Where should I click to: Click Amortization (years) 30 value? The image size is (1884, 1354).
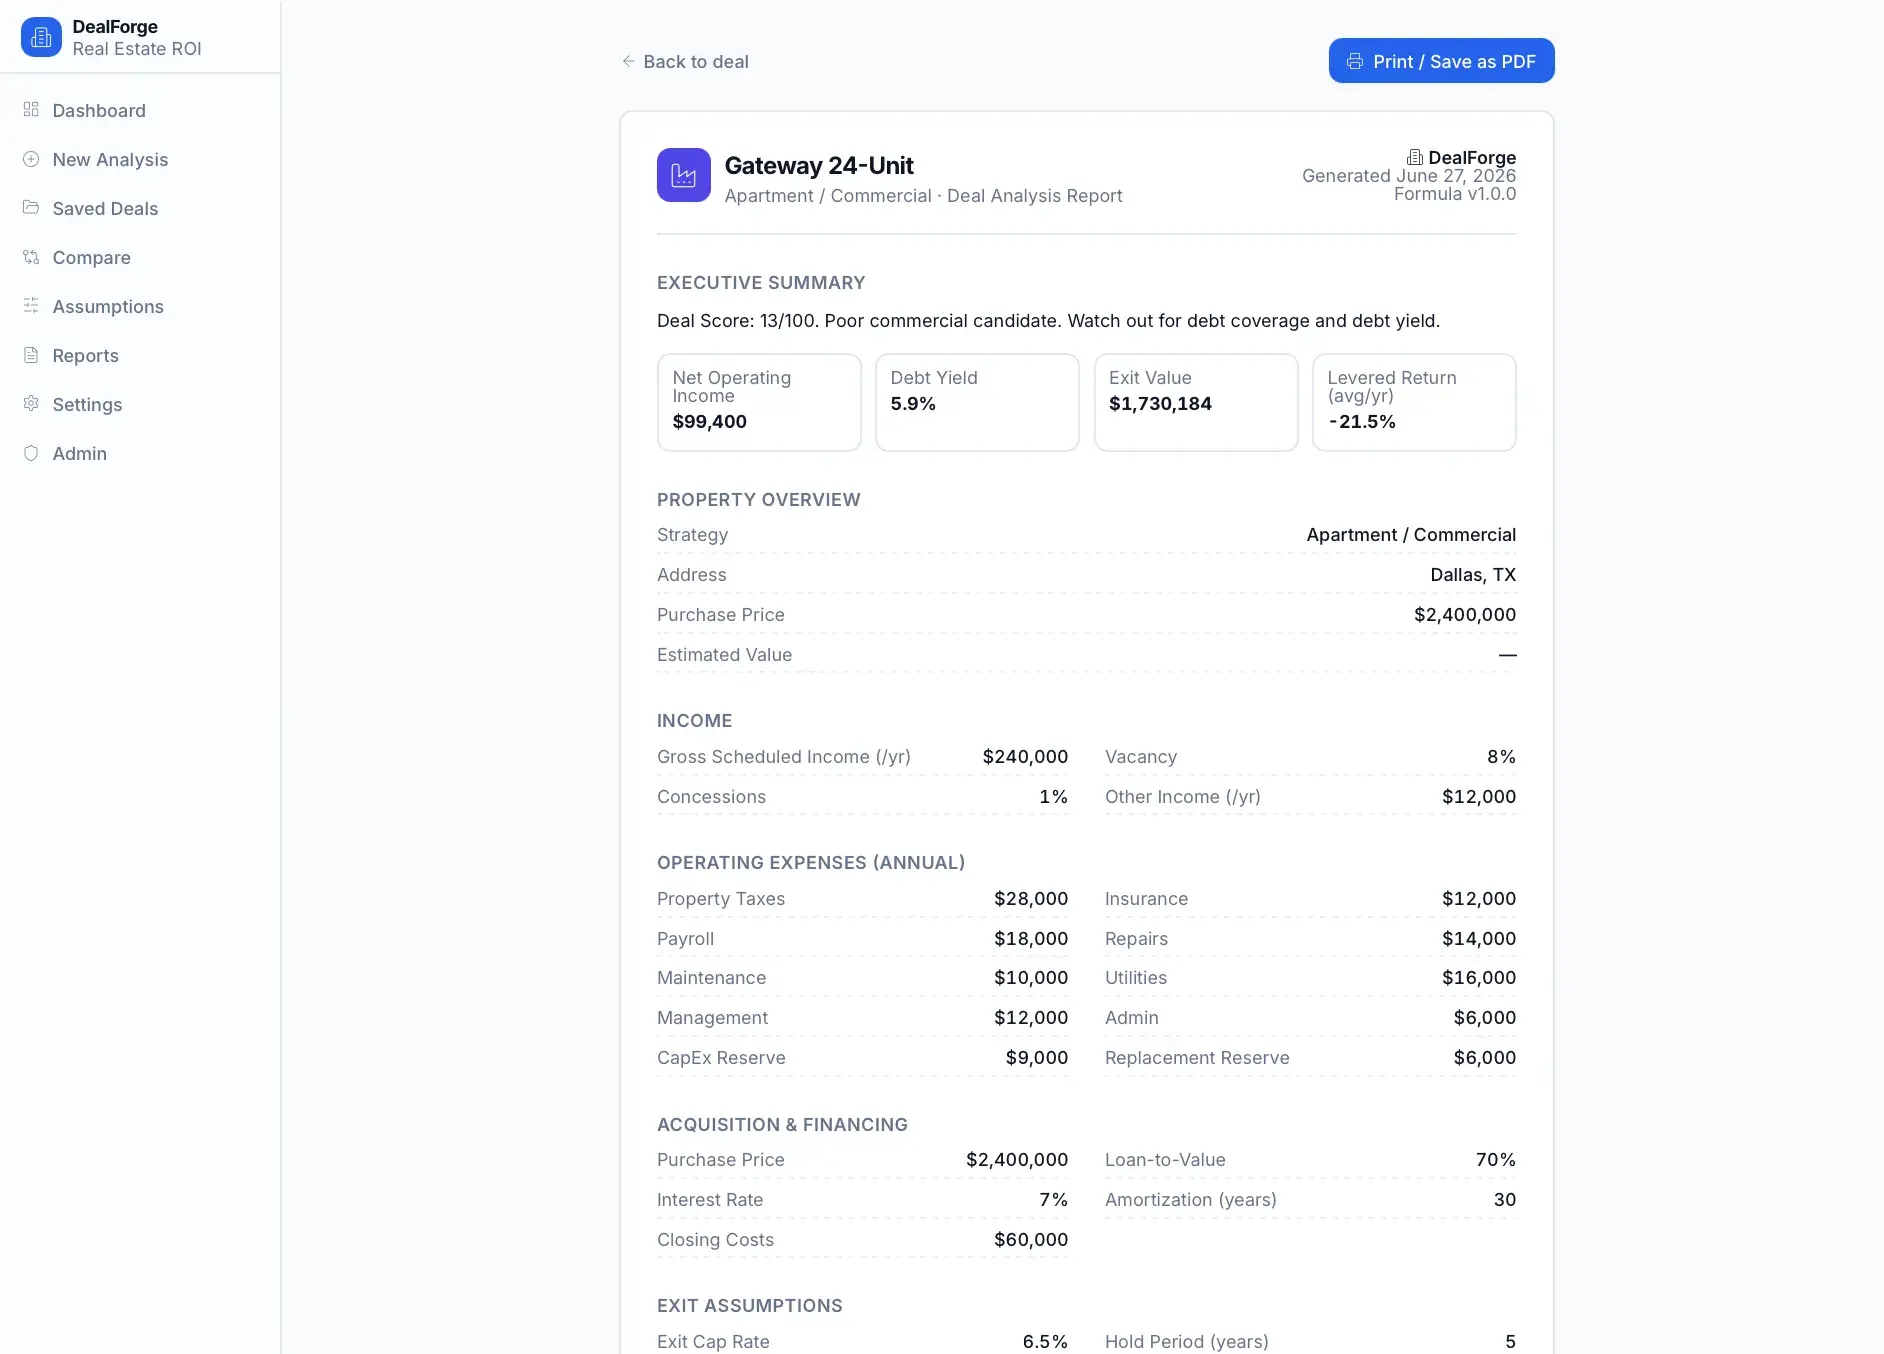click(x=1505, y=1200)
